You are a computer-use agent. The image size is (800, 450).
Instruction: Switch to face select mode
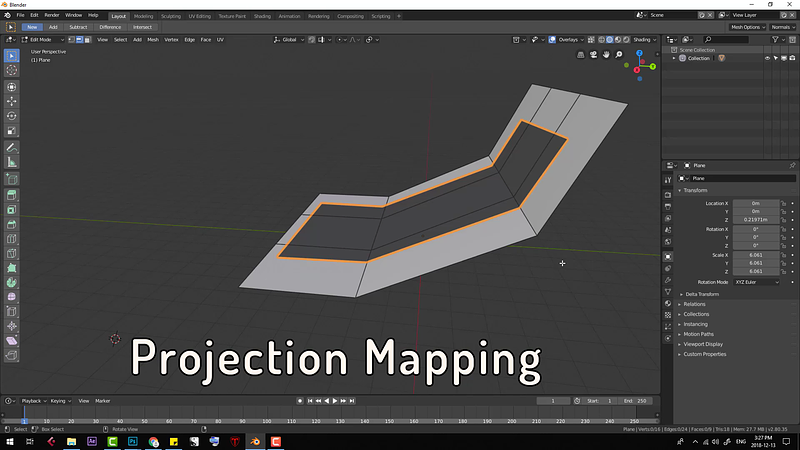(87, 40)
